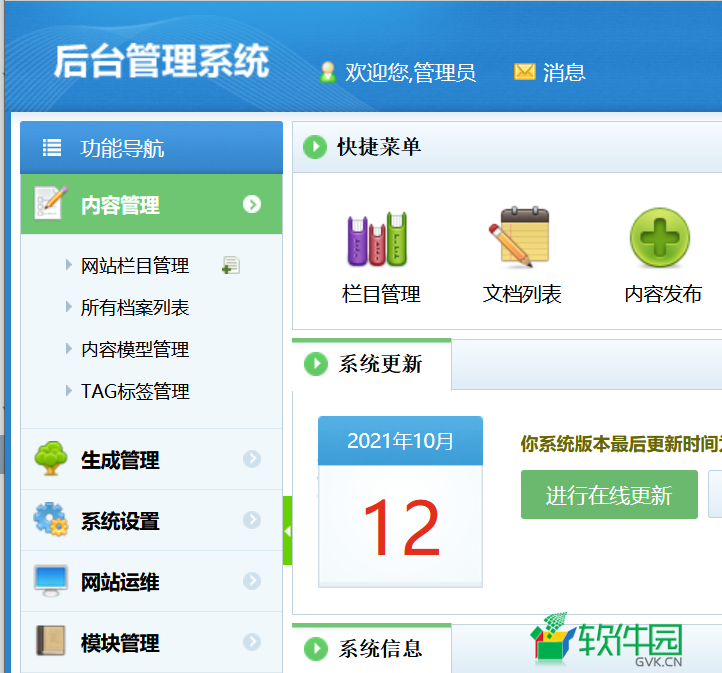Click the 进行在线更新 button
This screenshot has width=722, height=673.
pos(609,494)
